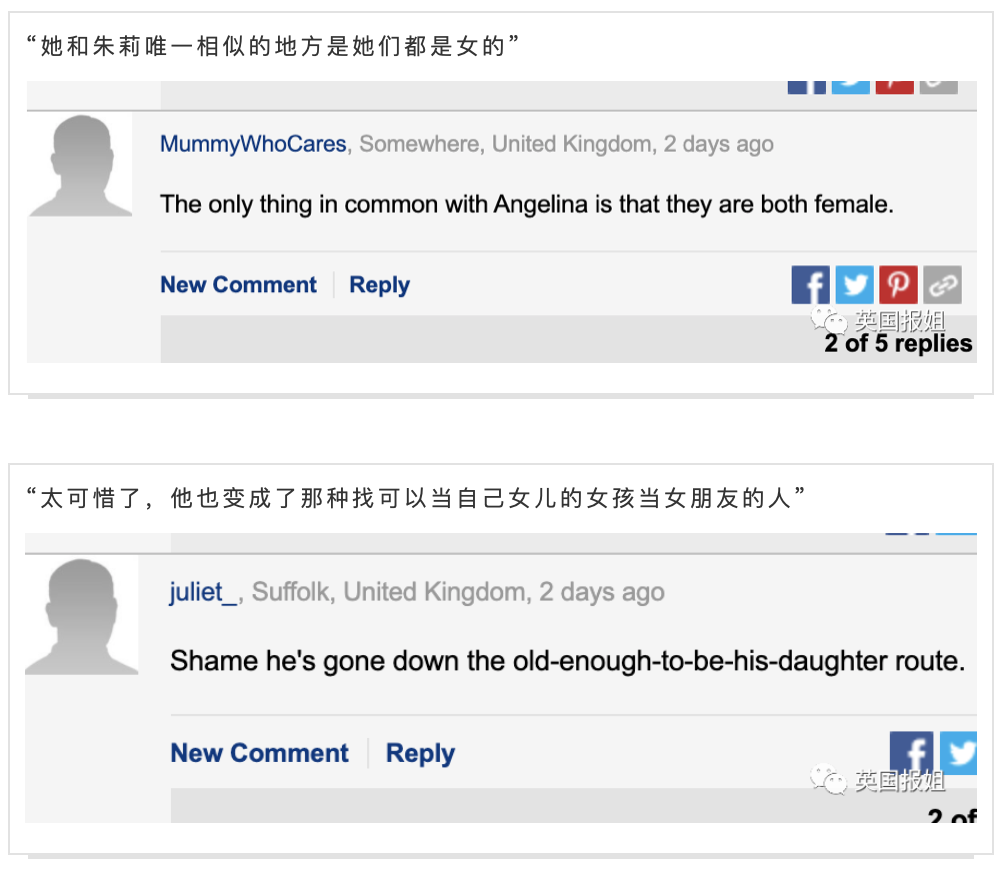The width and height of the screenshot is (1008, 872).
Task: Reply to the juliet_ comment
Action: click(420, 753)
